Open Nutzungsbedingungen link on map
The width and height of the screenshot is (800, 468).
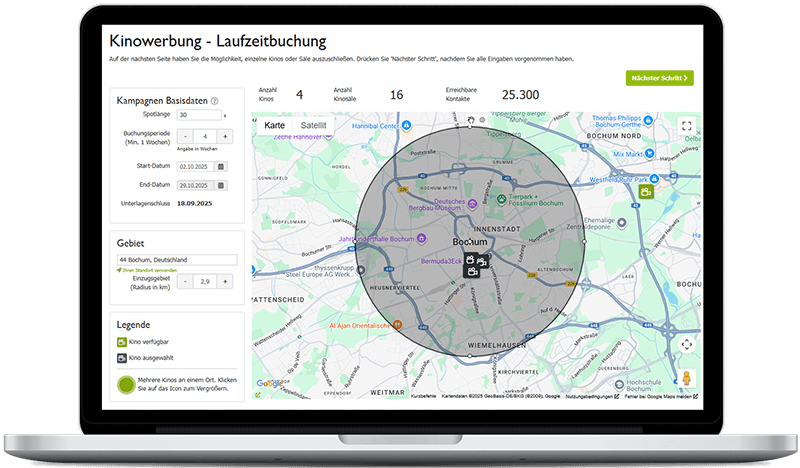coord(592,396)
